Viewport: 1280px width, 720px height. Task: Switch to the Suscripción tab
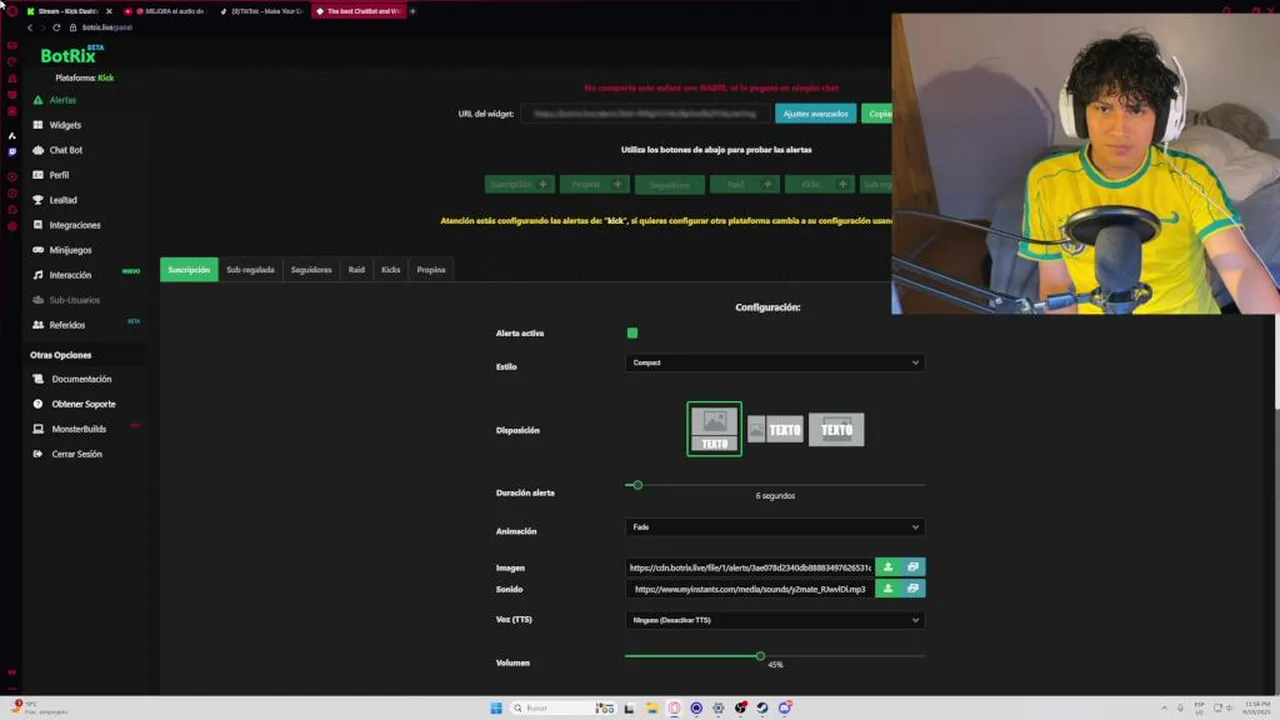[189, 270]
